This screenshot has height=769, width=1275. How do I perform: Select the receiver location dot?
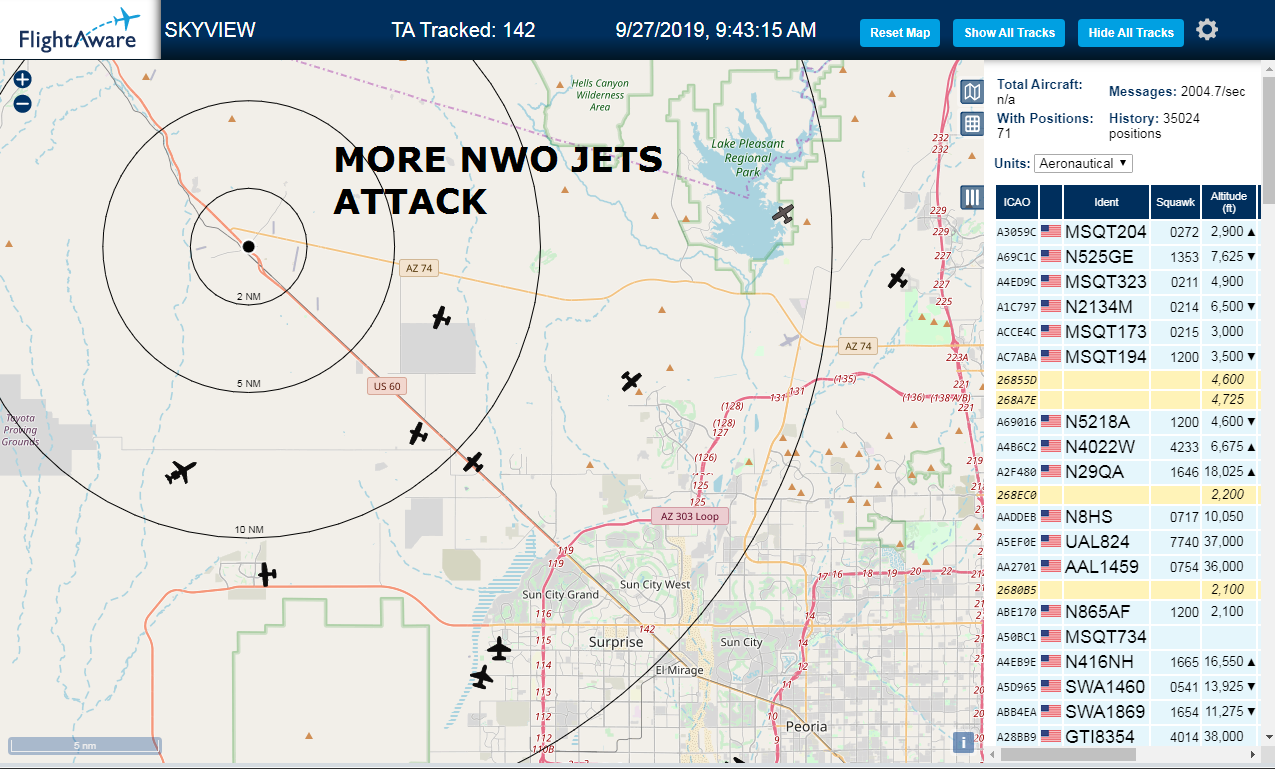pyautogui.click(x=248, y=246)
